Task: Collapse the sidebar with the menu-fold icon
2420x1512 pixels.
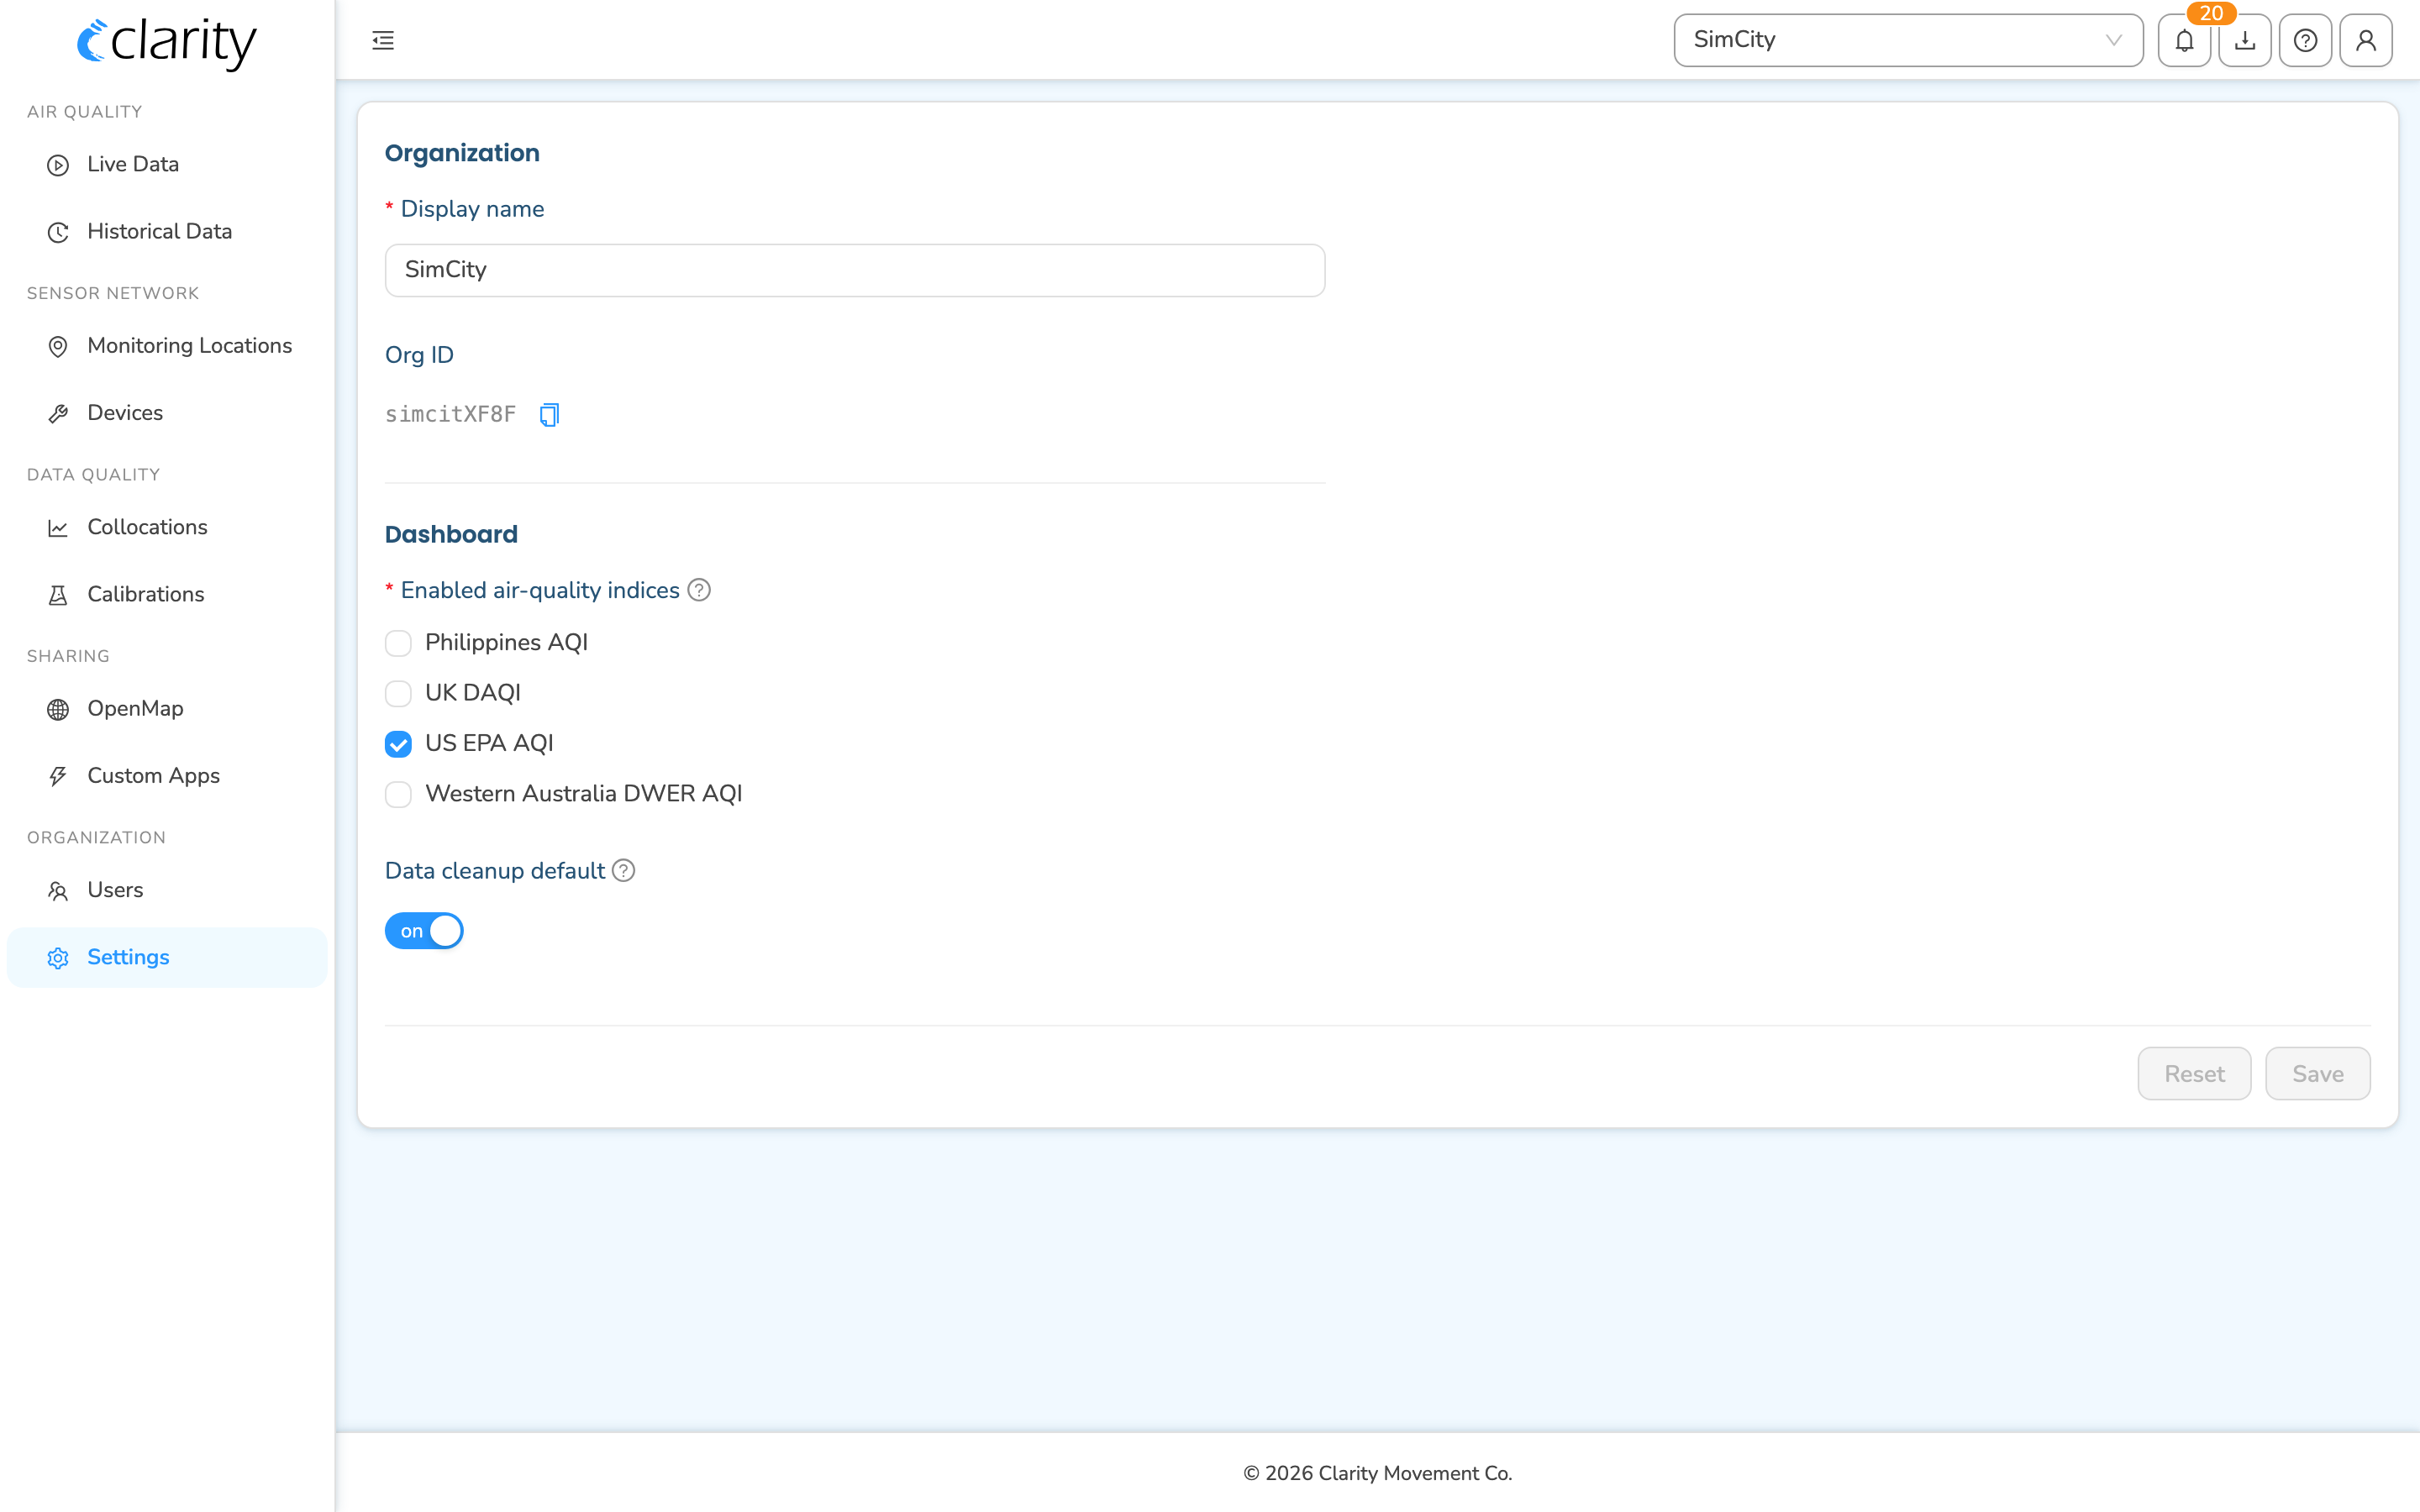Action: coord(383,40)
